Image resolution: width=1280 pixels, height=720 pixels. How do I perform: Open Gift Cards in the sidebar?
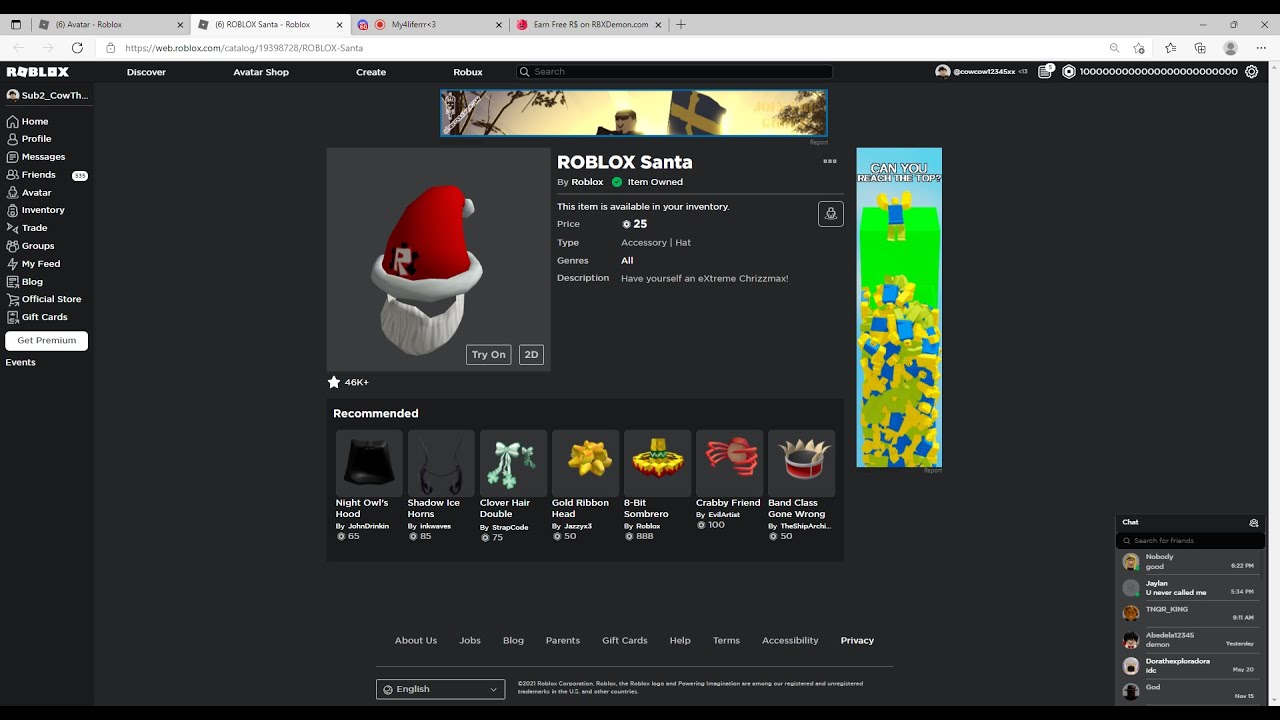(37, 317)
